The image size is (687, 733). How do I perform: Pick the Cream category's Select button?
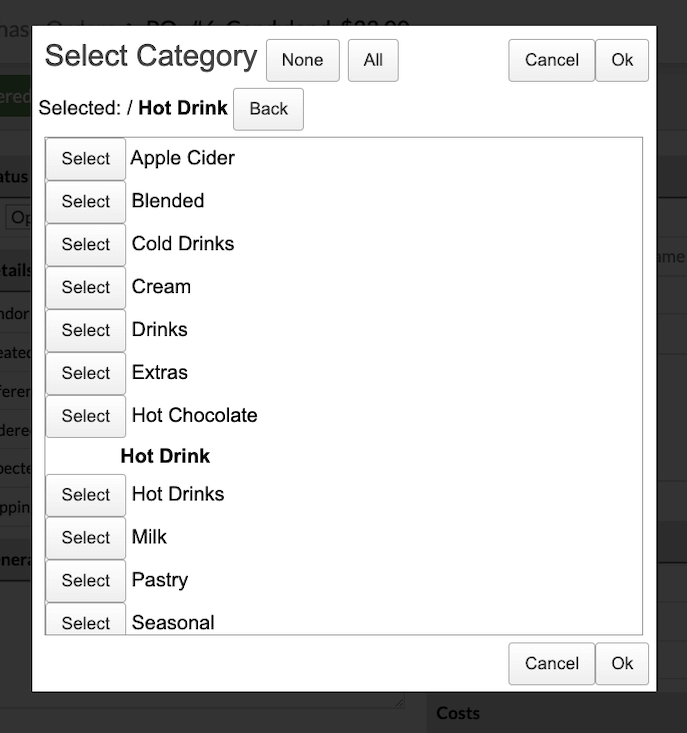tap(85, 288)
